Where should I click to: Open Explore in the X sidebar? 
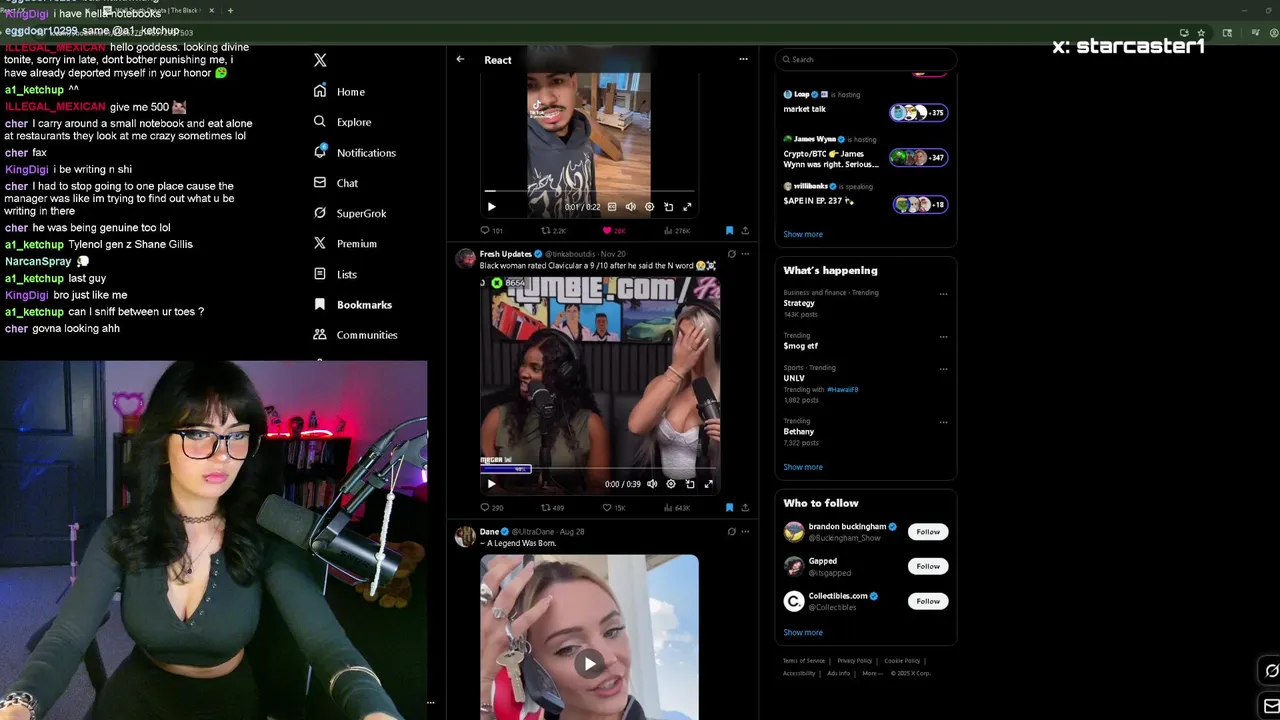click(342, 122)
